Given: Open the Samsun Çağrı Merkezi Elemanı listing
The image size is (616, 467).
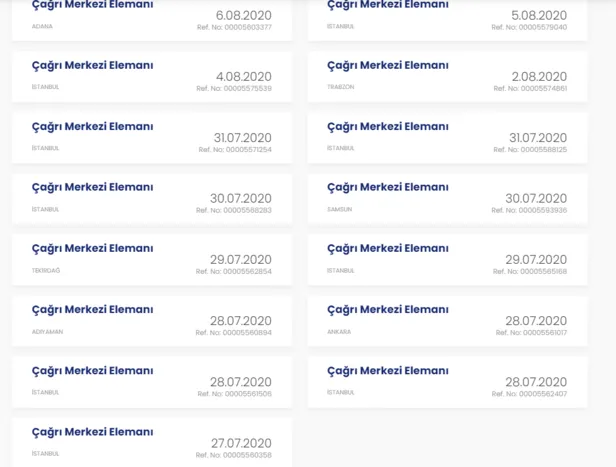Looking at the screenshot, I should pos(388,188).
